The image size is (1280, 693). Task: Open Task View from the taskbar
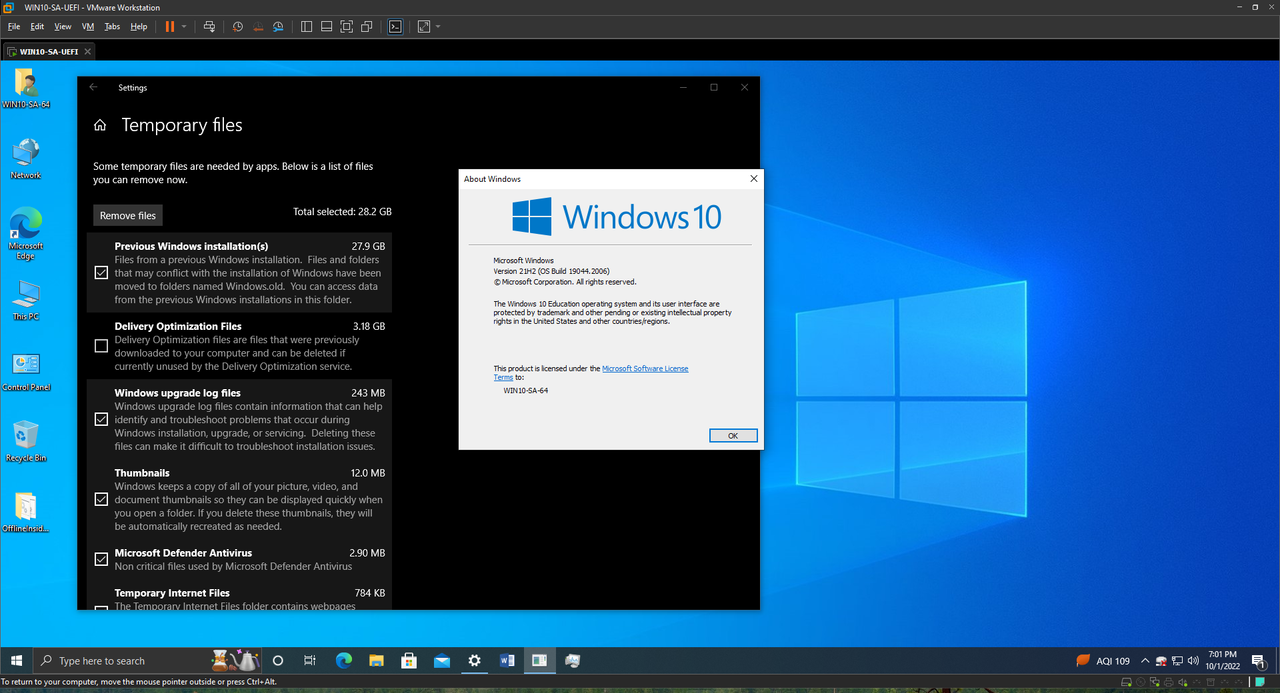(310, 661)
